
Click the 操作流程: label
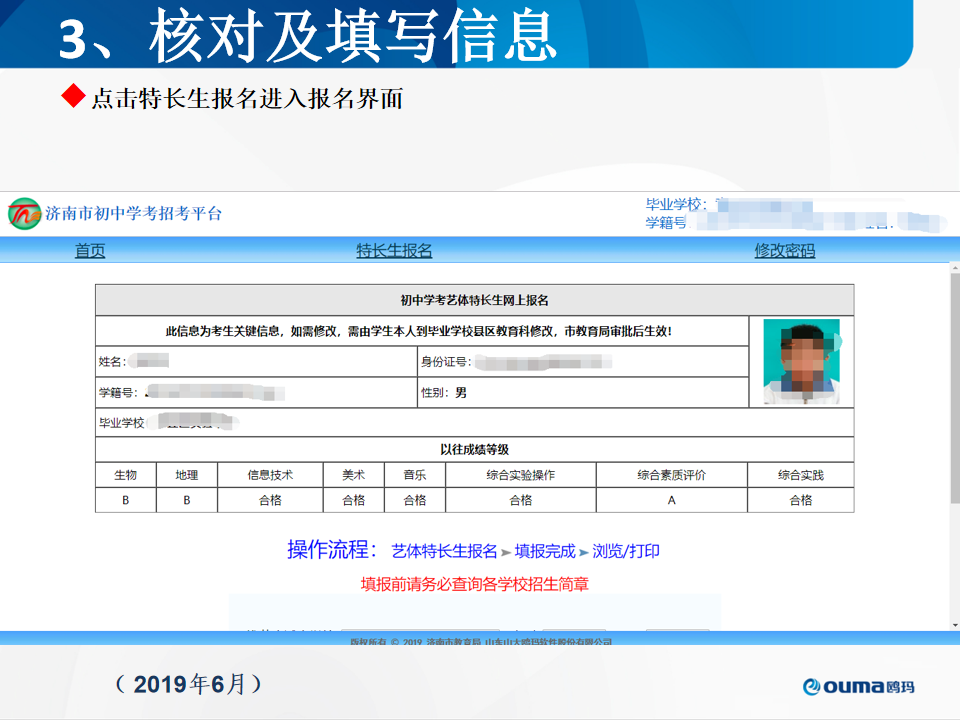pyautogui.click(x=332, y=550)
